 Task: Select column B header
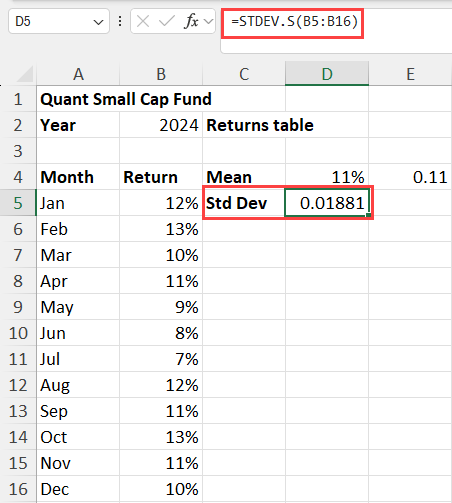point(161,74)
